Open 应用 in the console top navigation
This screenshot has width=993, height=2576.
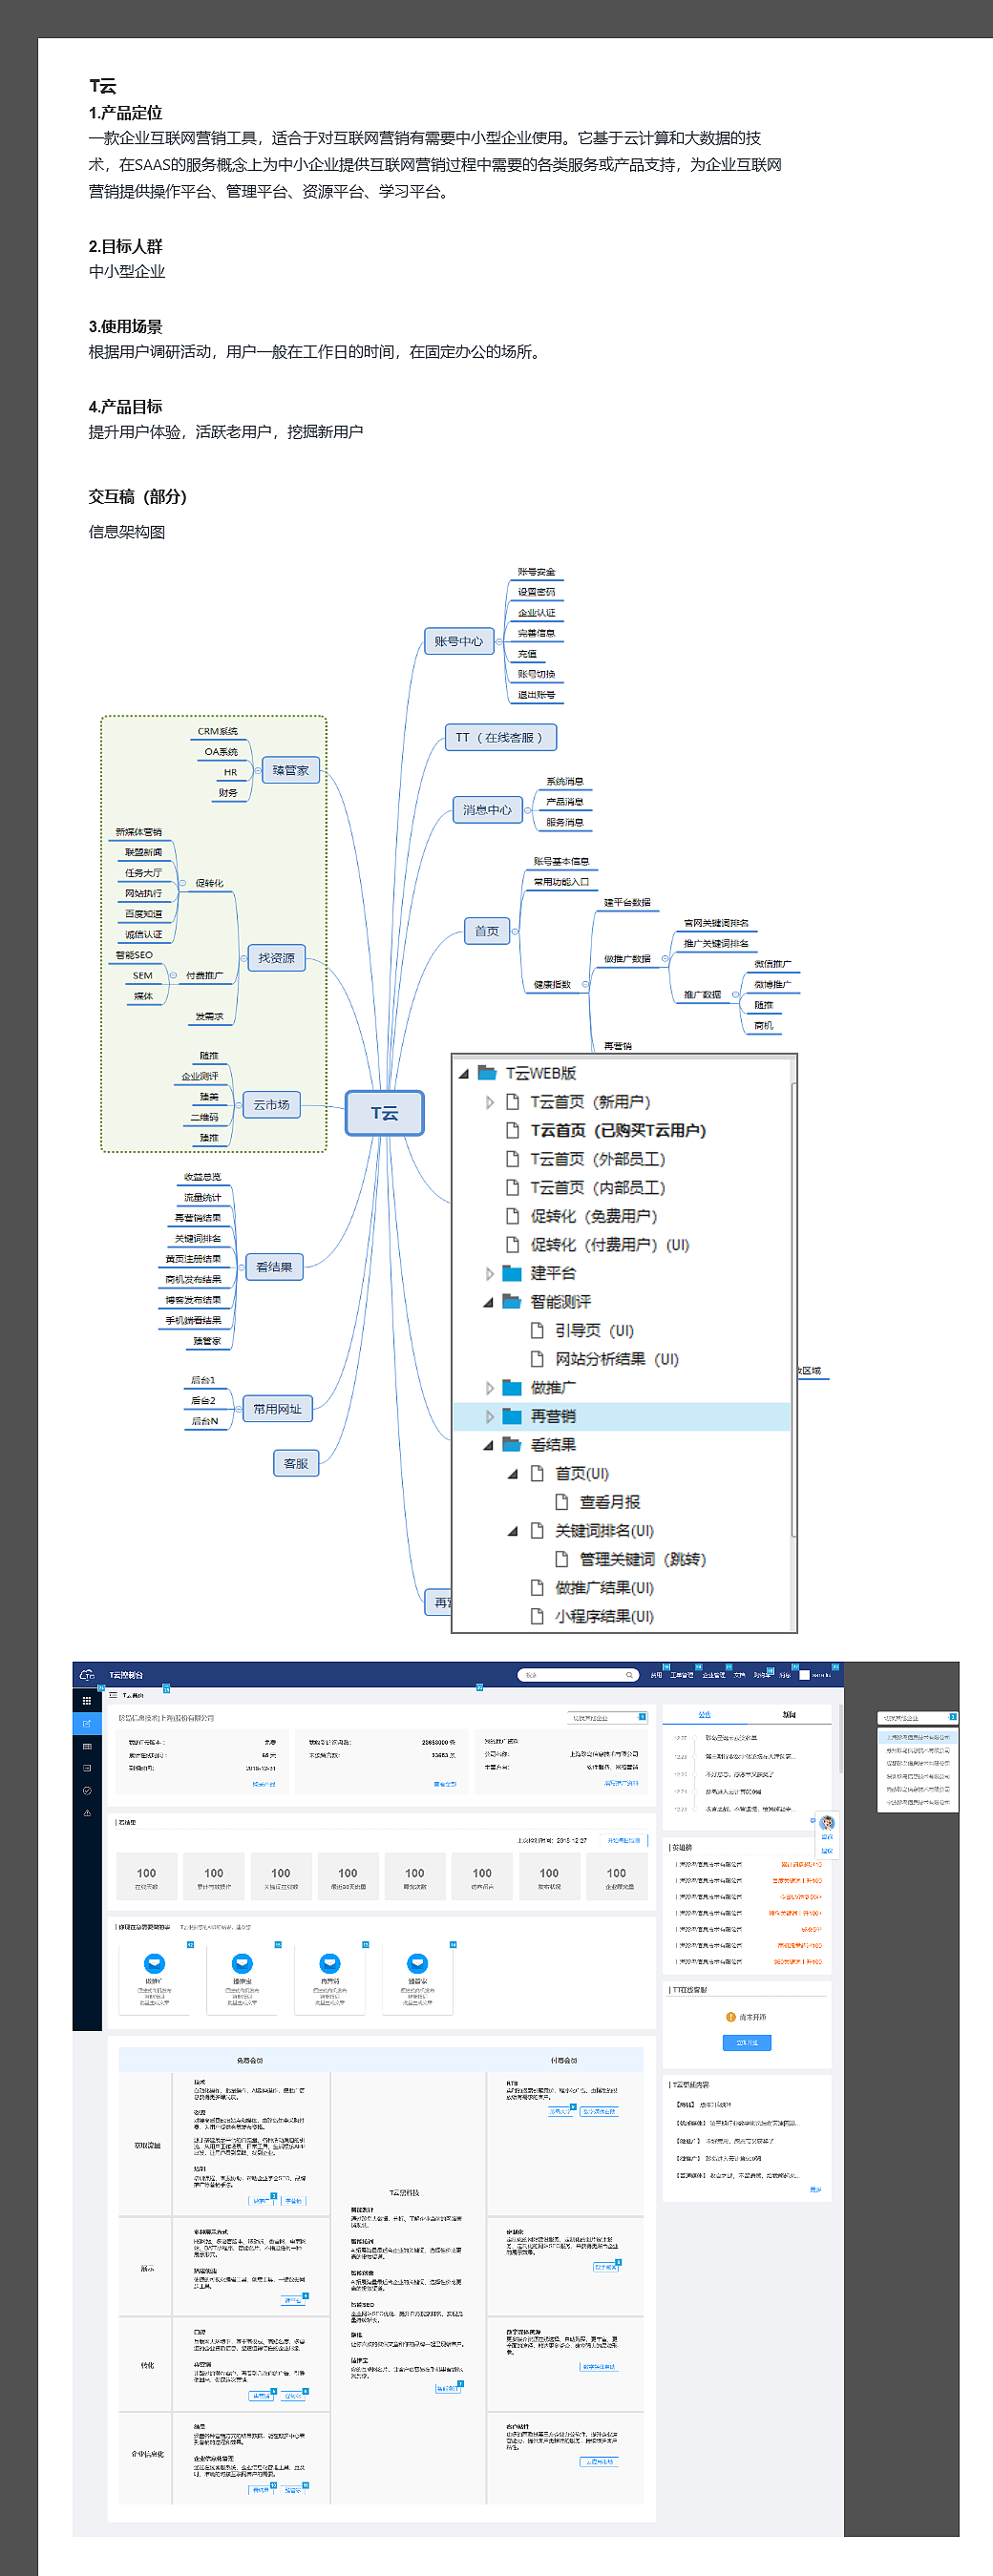[657, 1675]
